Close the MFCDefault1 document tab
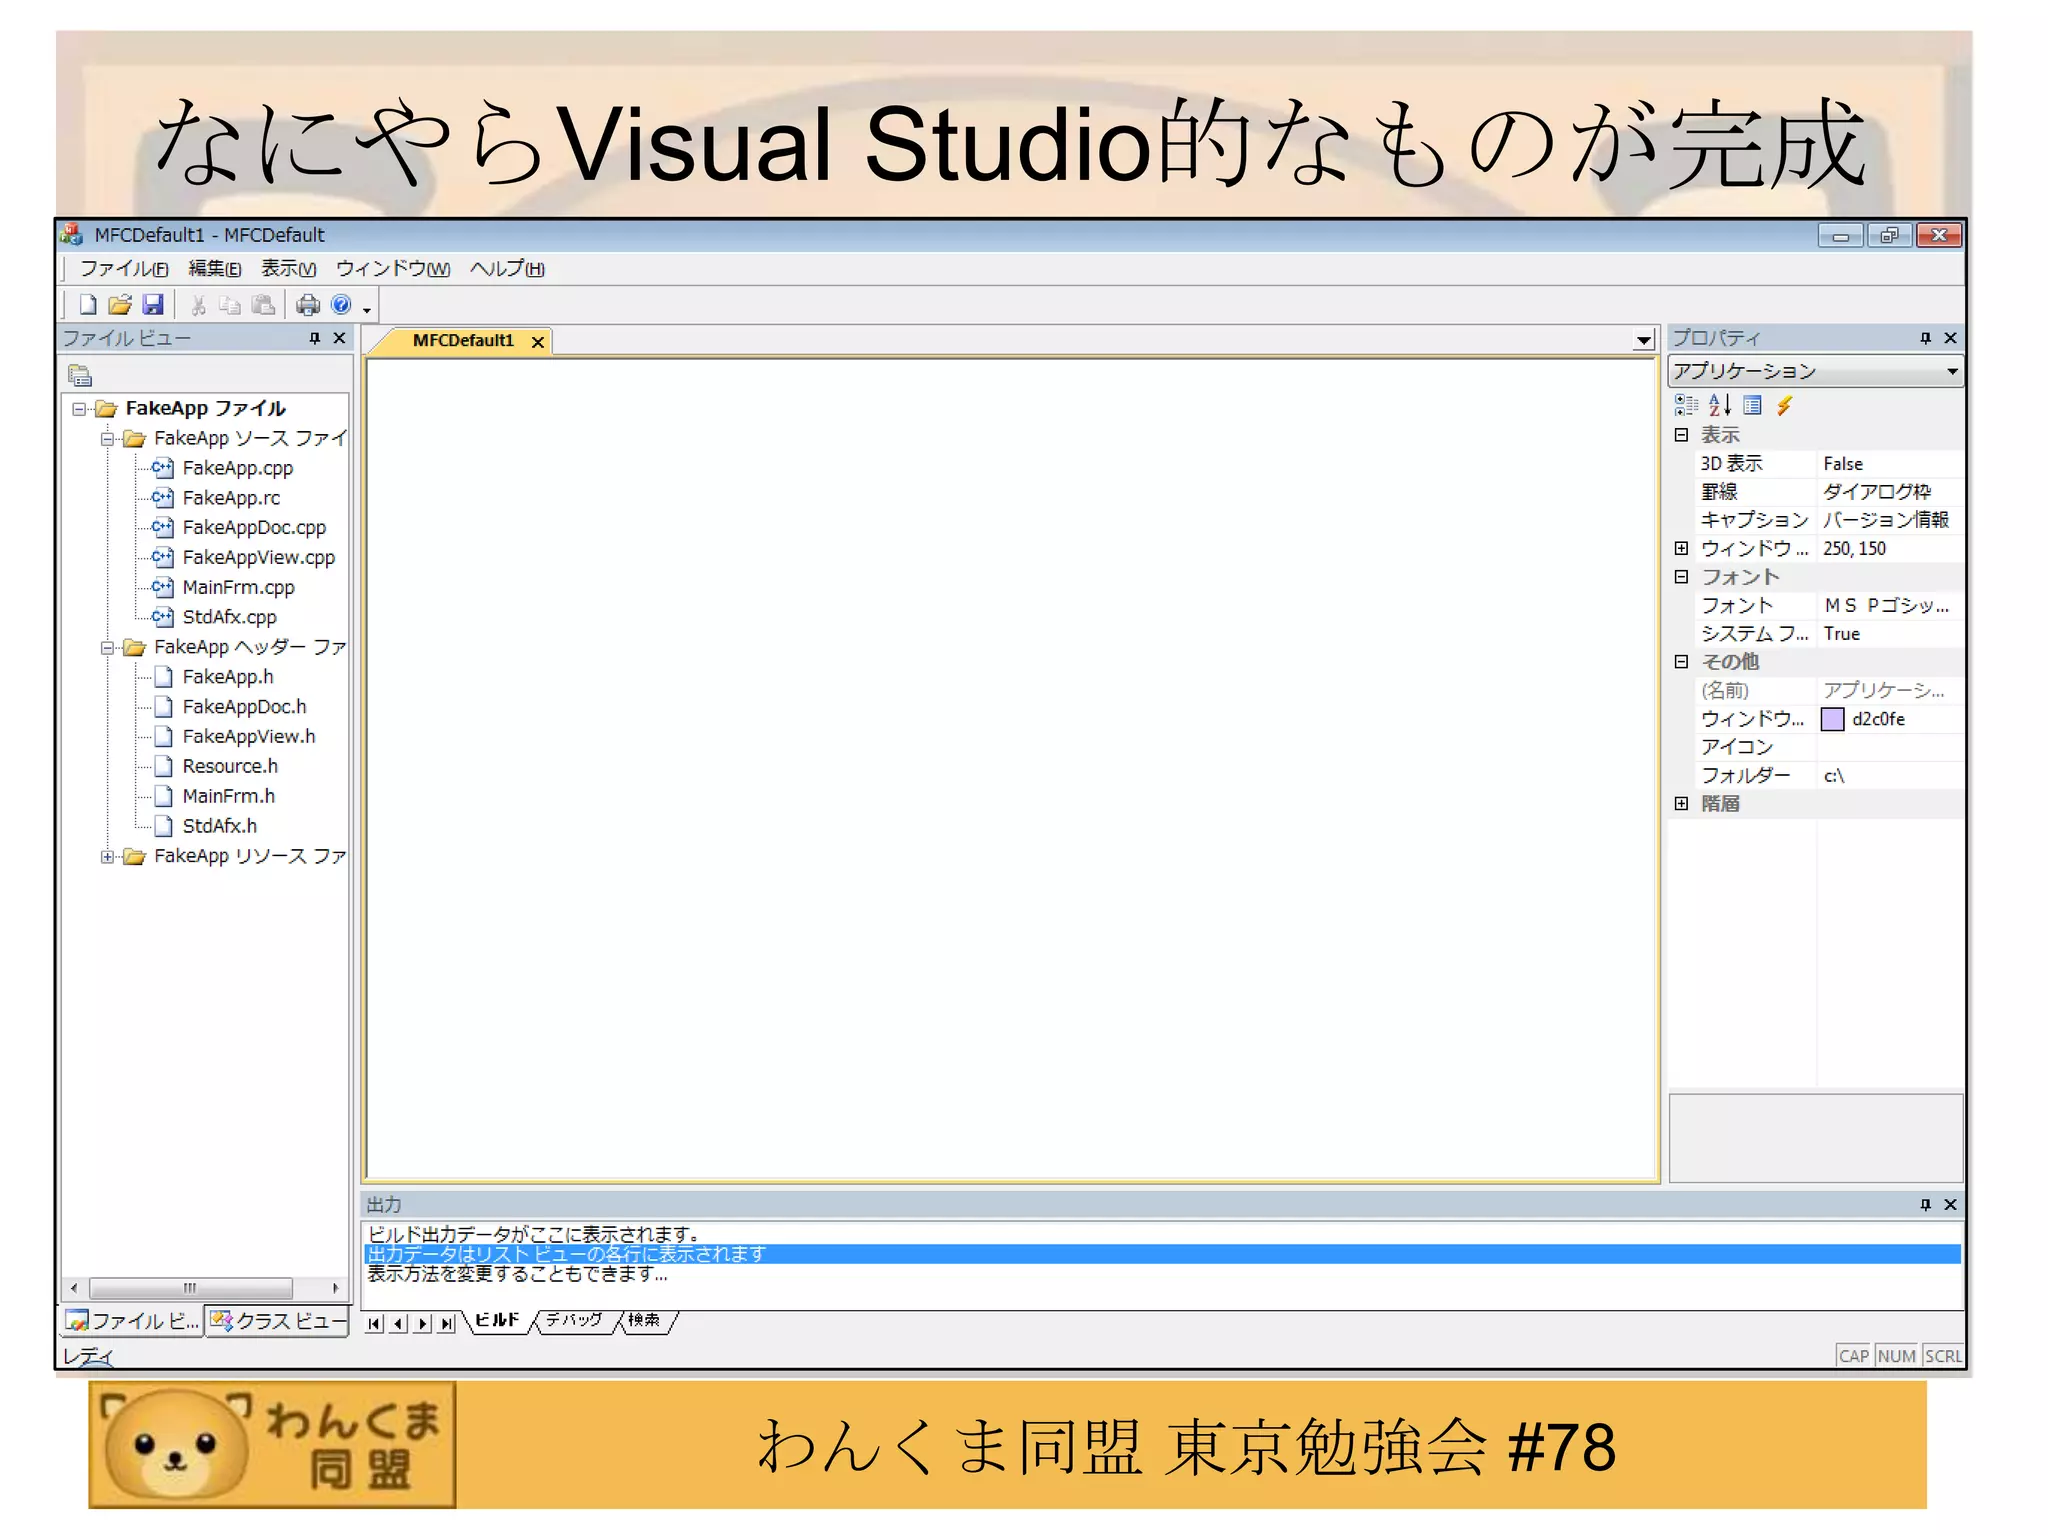 click(538, 342)
